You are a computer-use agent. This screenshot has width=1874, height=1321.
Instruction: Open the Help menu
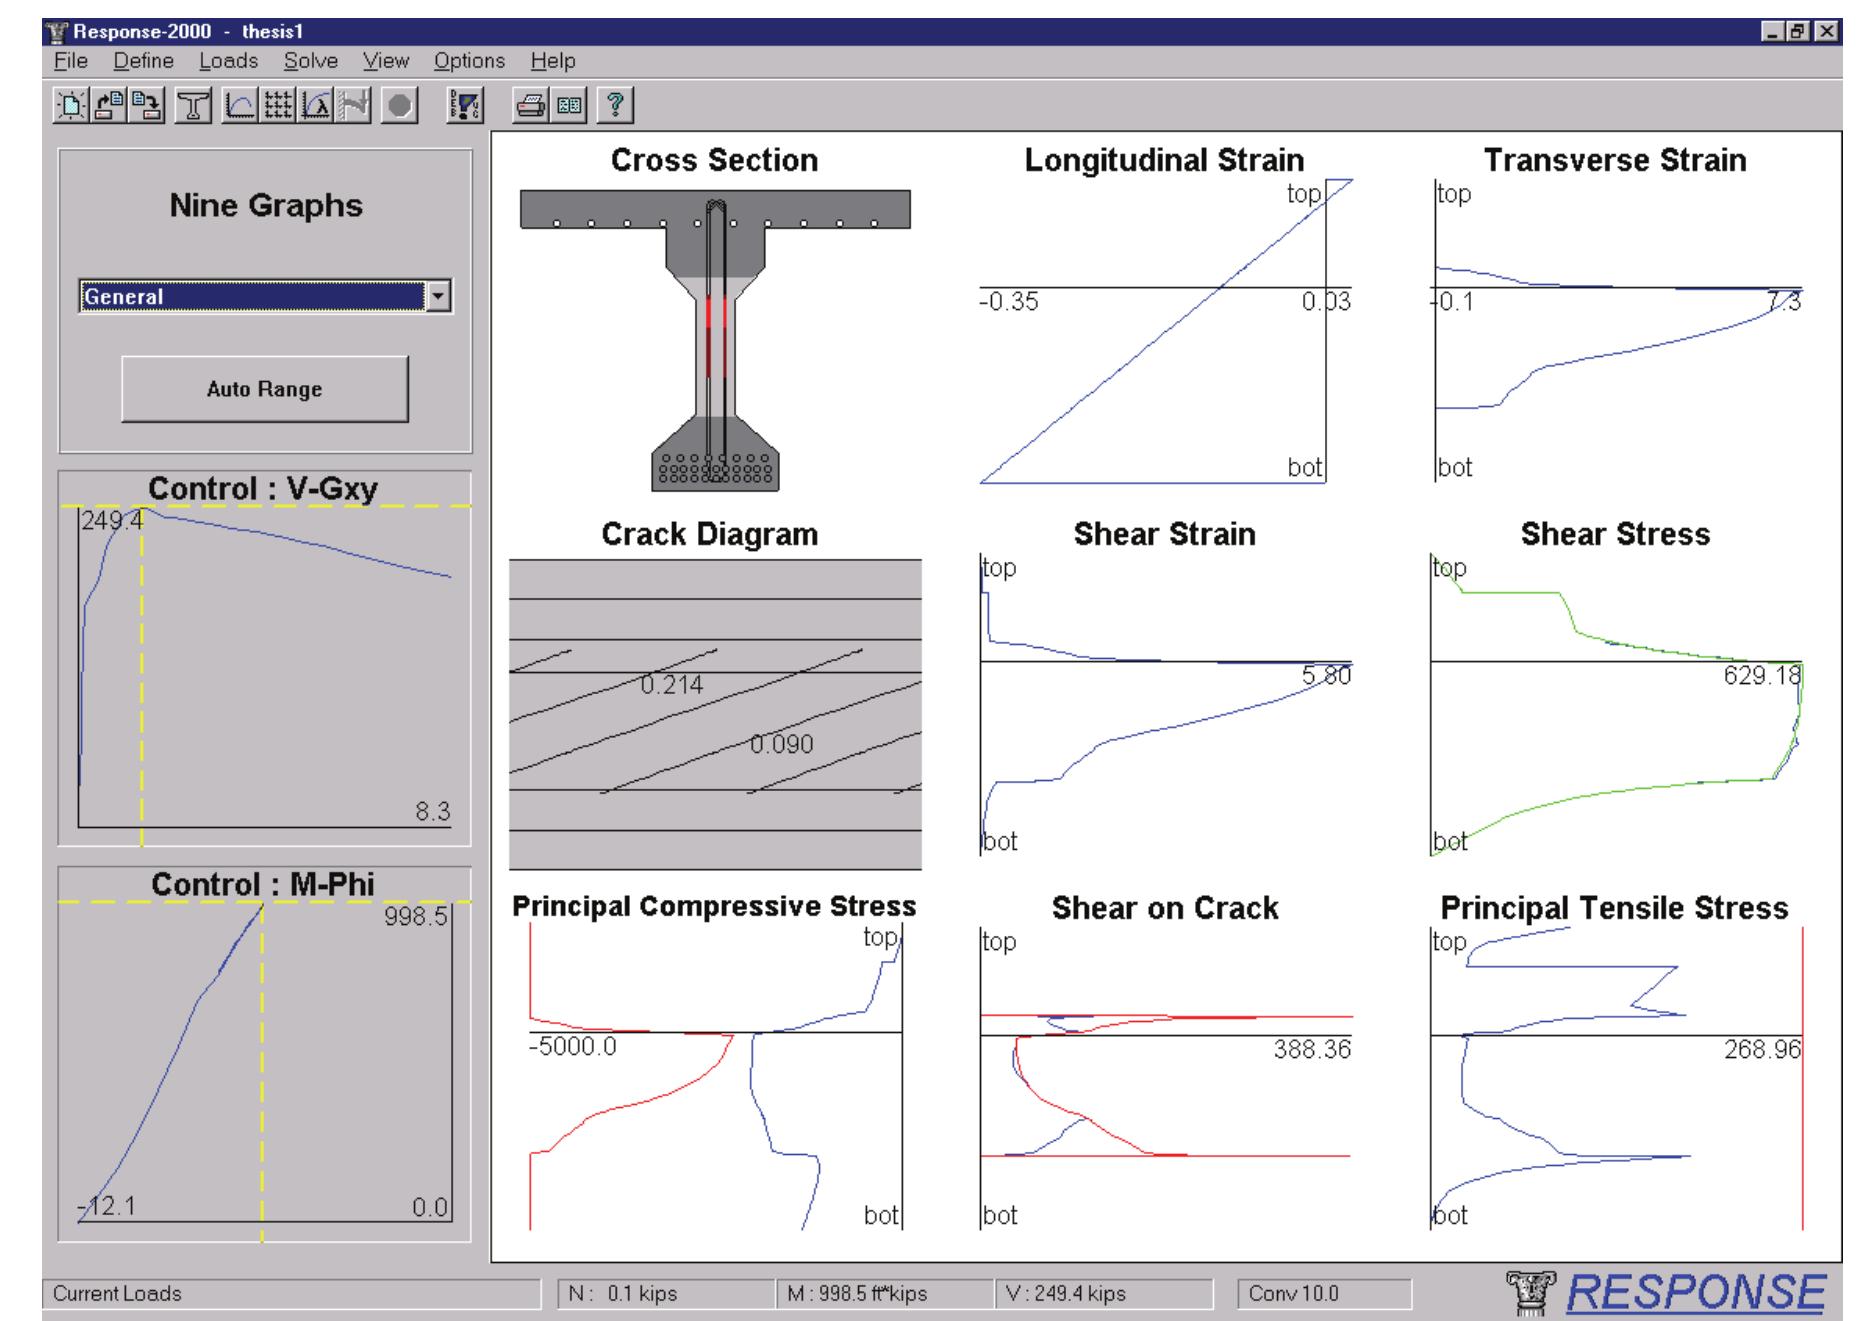coord(553,61)
